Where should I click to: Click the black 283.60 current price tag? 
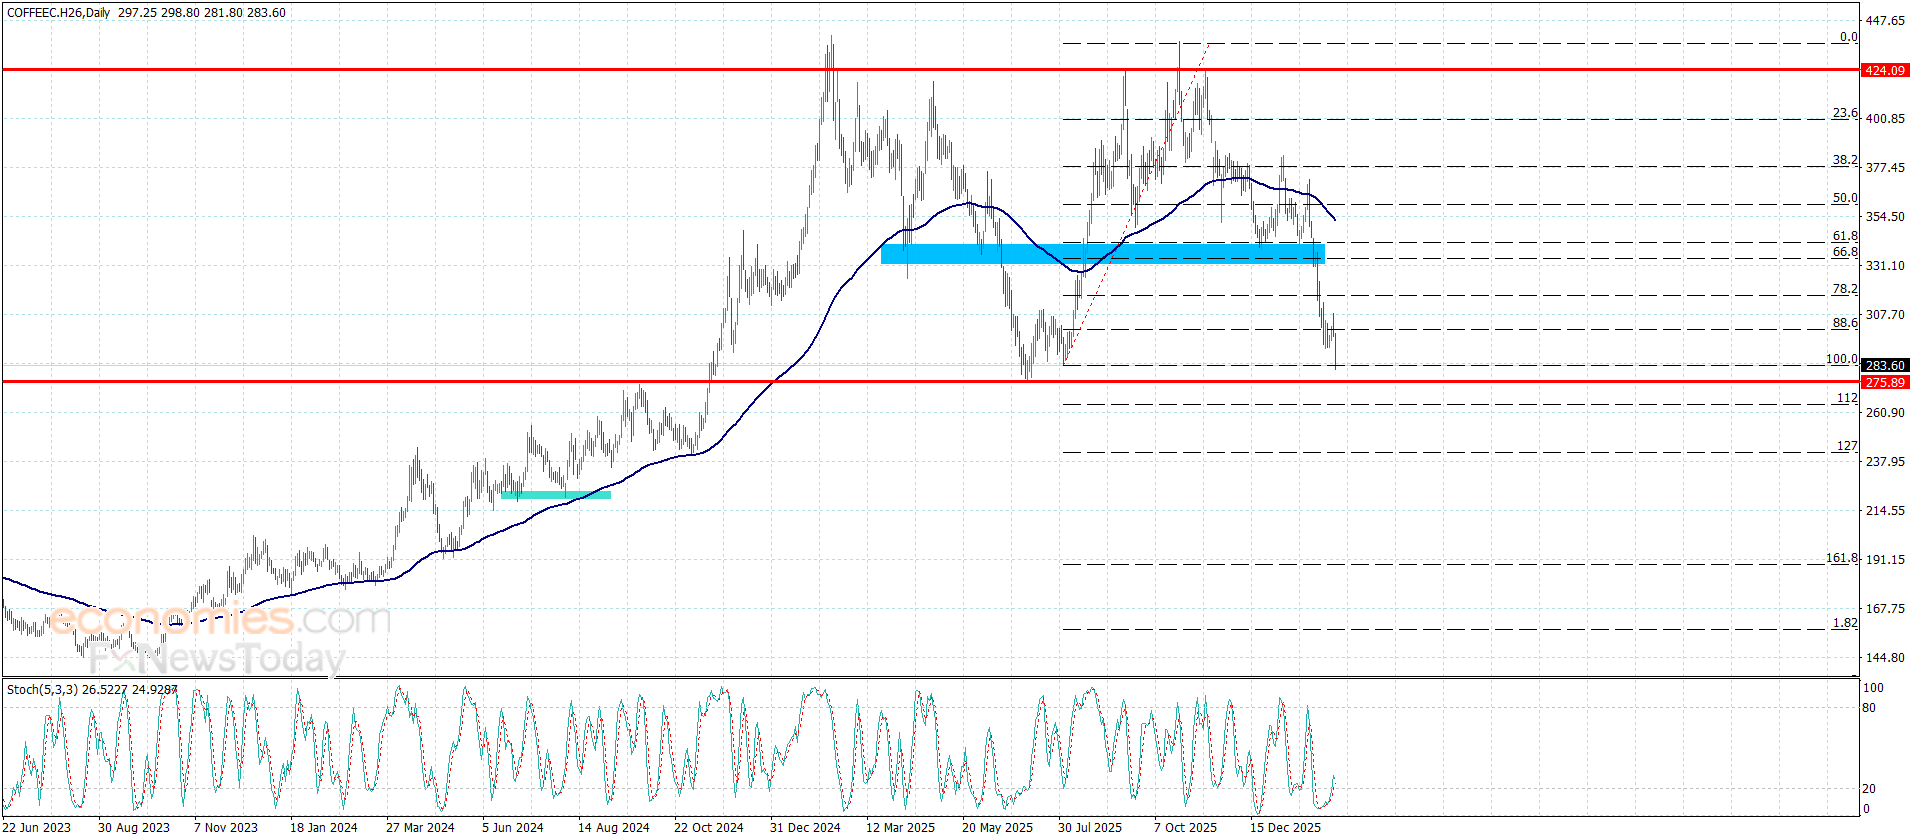(x=1884, y=366)
